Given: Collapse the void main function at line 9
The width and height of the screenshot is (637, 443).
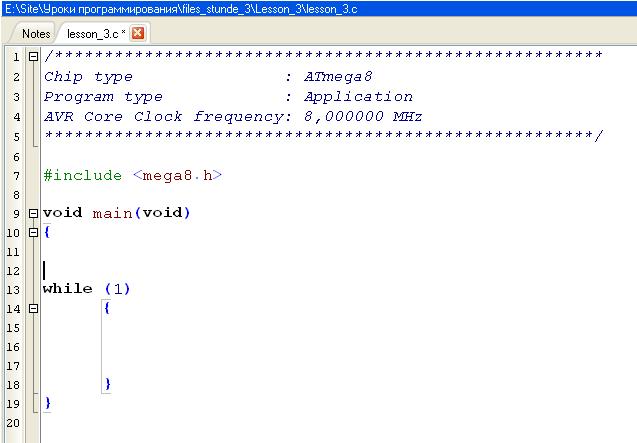Looking at the screenshot, I should click(33, 213).
